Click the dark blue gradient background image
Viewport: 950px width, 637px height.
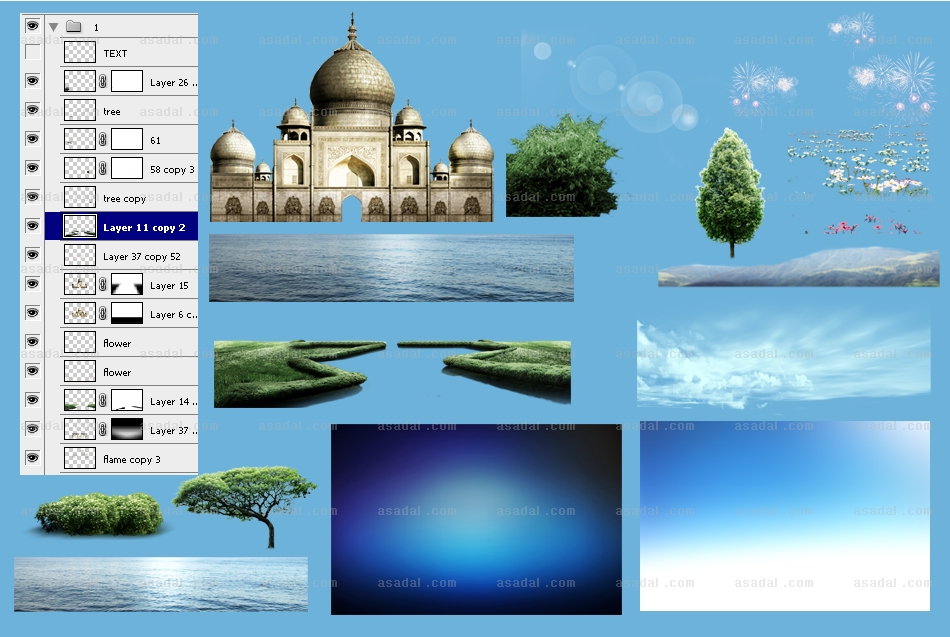click(476, 518)
